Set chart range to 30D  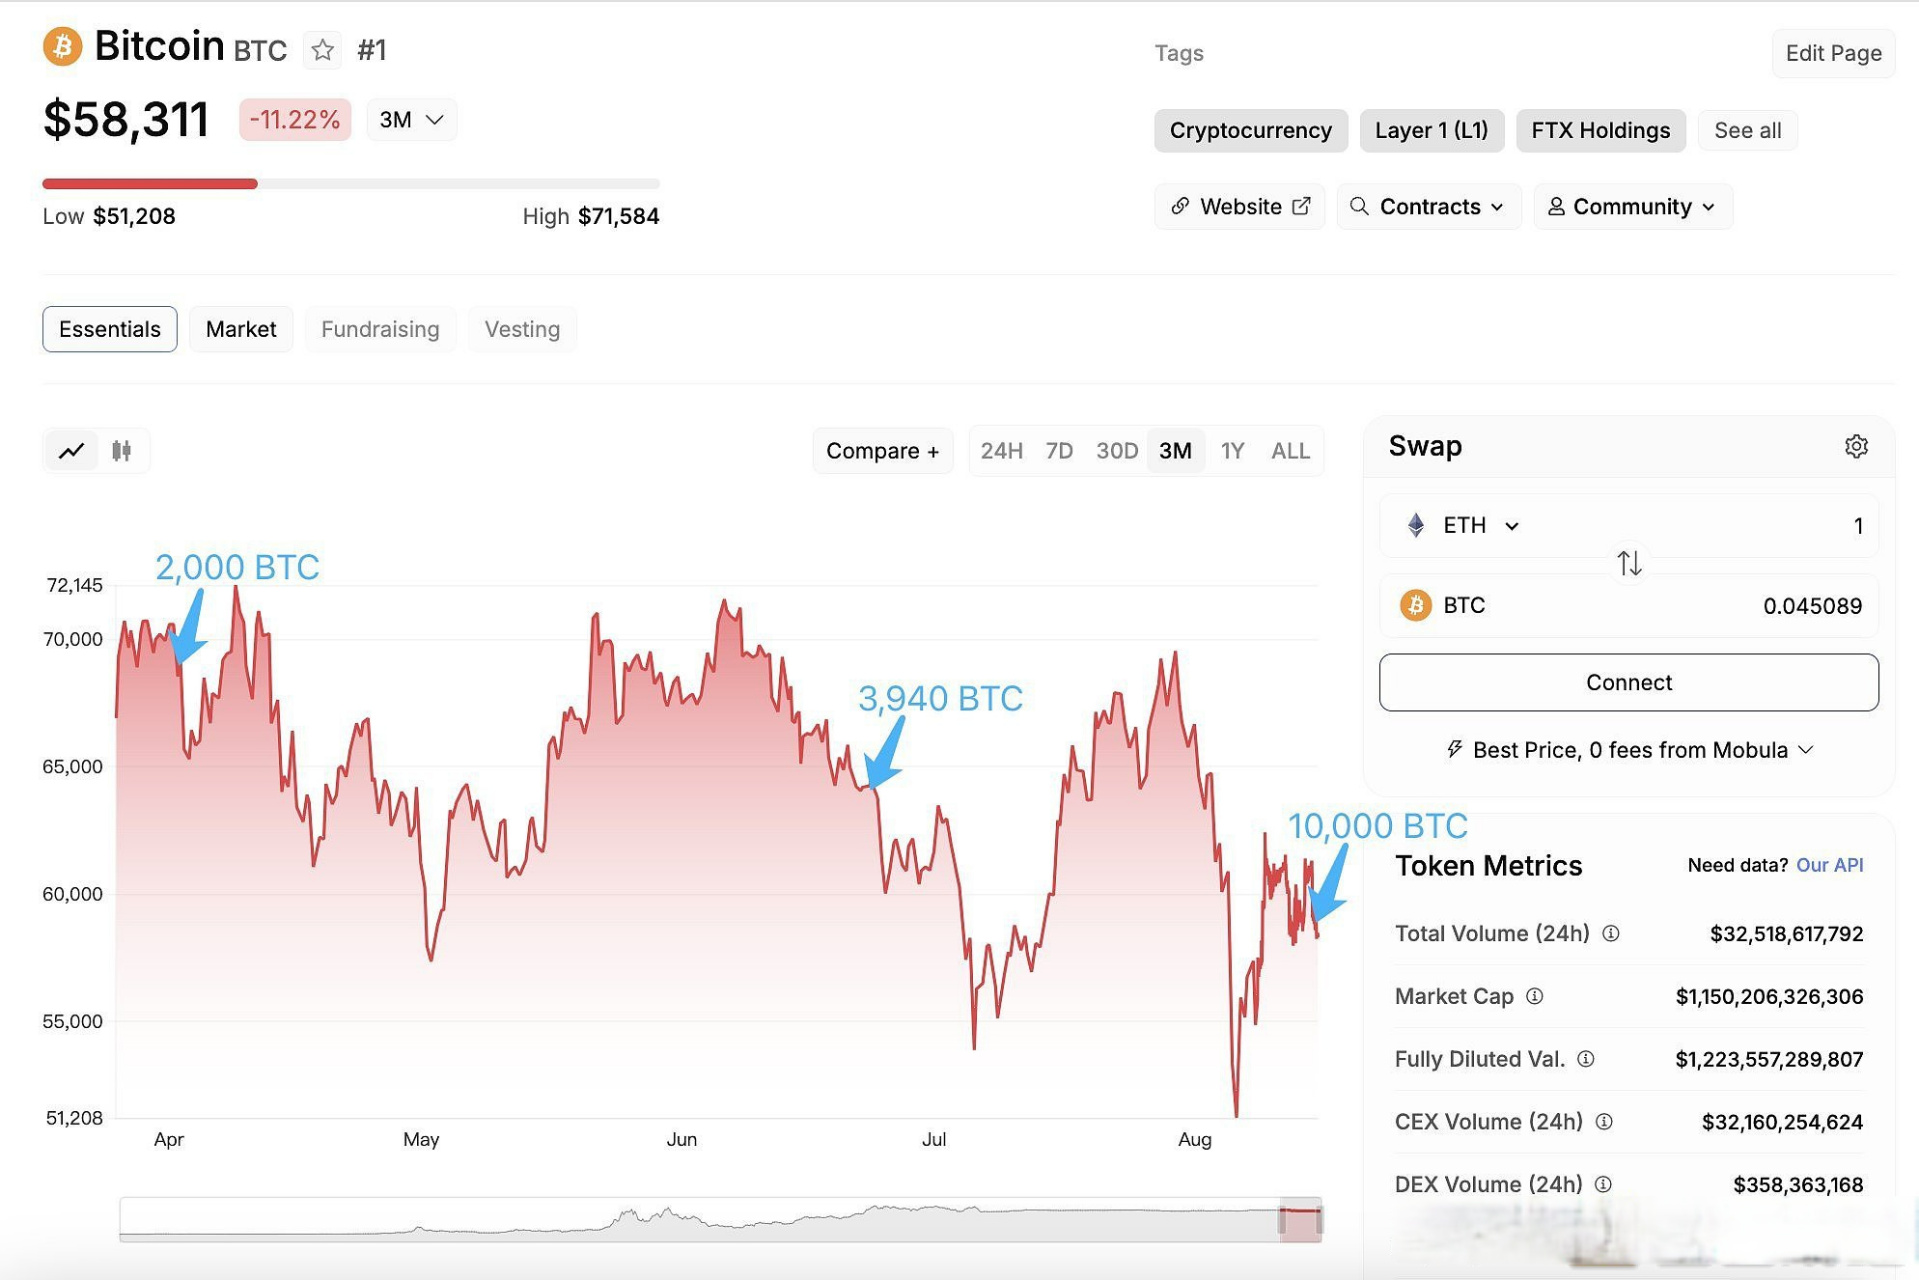click(x=1117, y=451)
